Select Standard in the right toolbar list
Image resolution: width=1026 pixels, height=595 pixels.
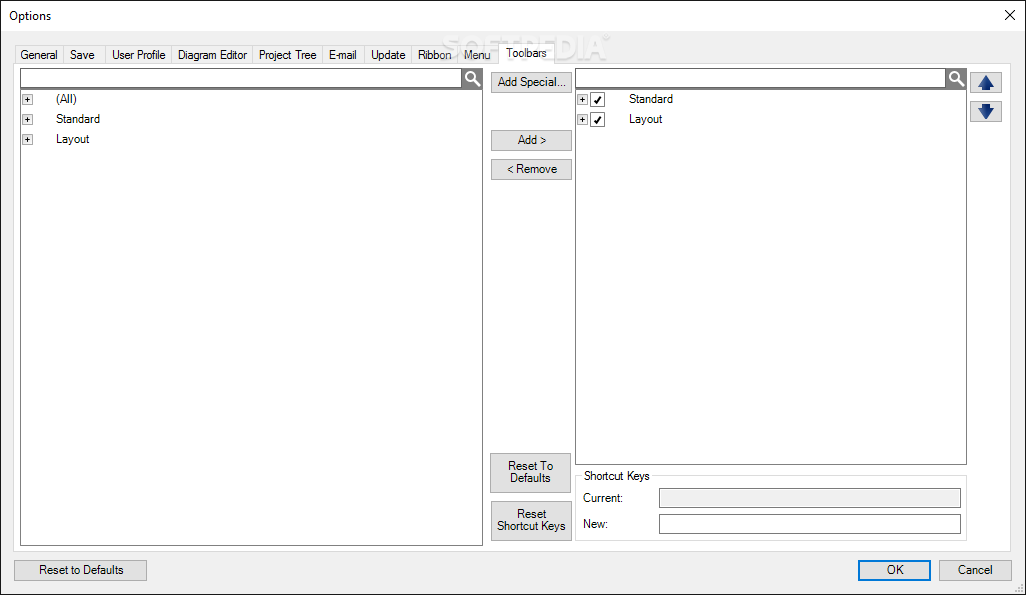[651, 99]
